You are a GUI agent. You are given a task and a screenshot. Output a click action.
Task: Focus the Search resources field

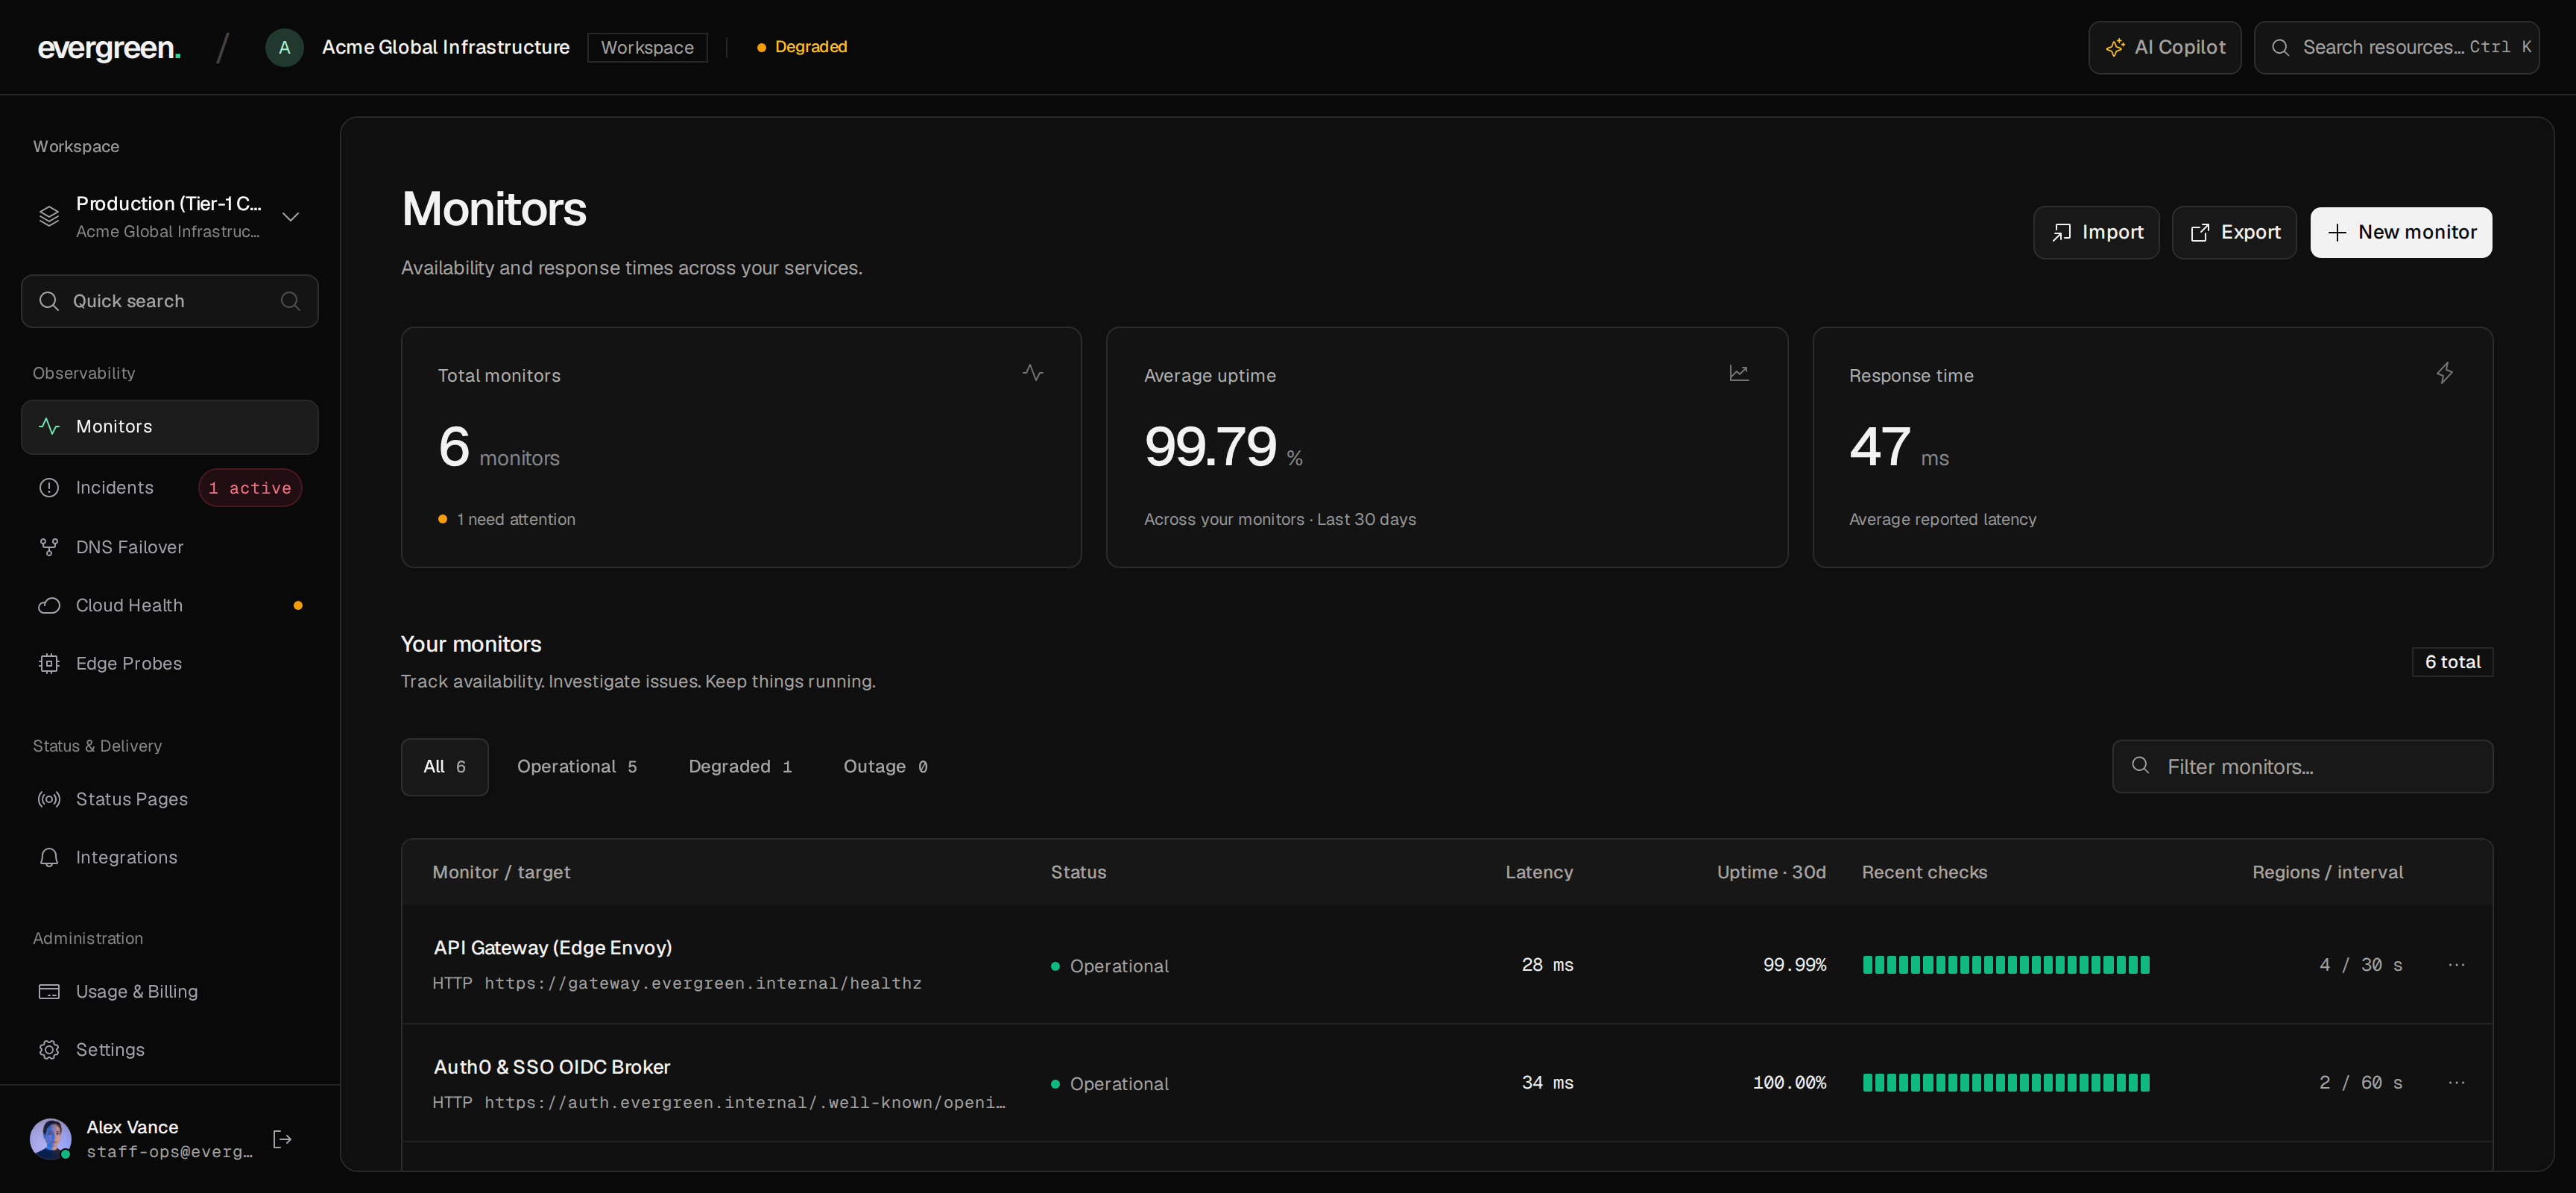pyautogui.click(x=2396, y=47)
